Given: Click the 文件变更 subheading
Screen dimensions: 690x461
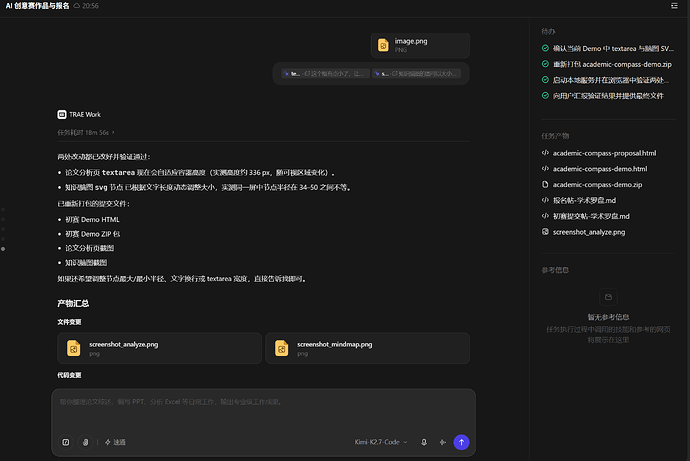Looking at the screenshot, I should click(x=69, y=322).
